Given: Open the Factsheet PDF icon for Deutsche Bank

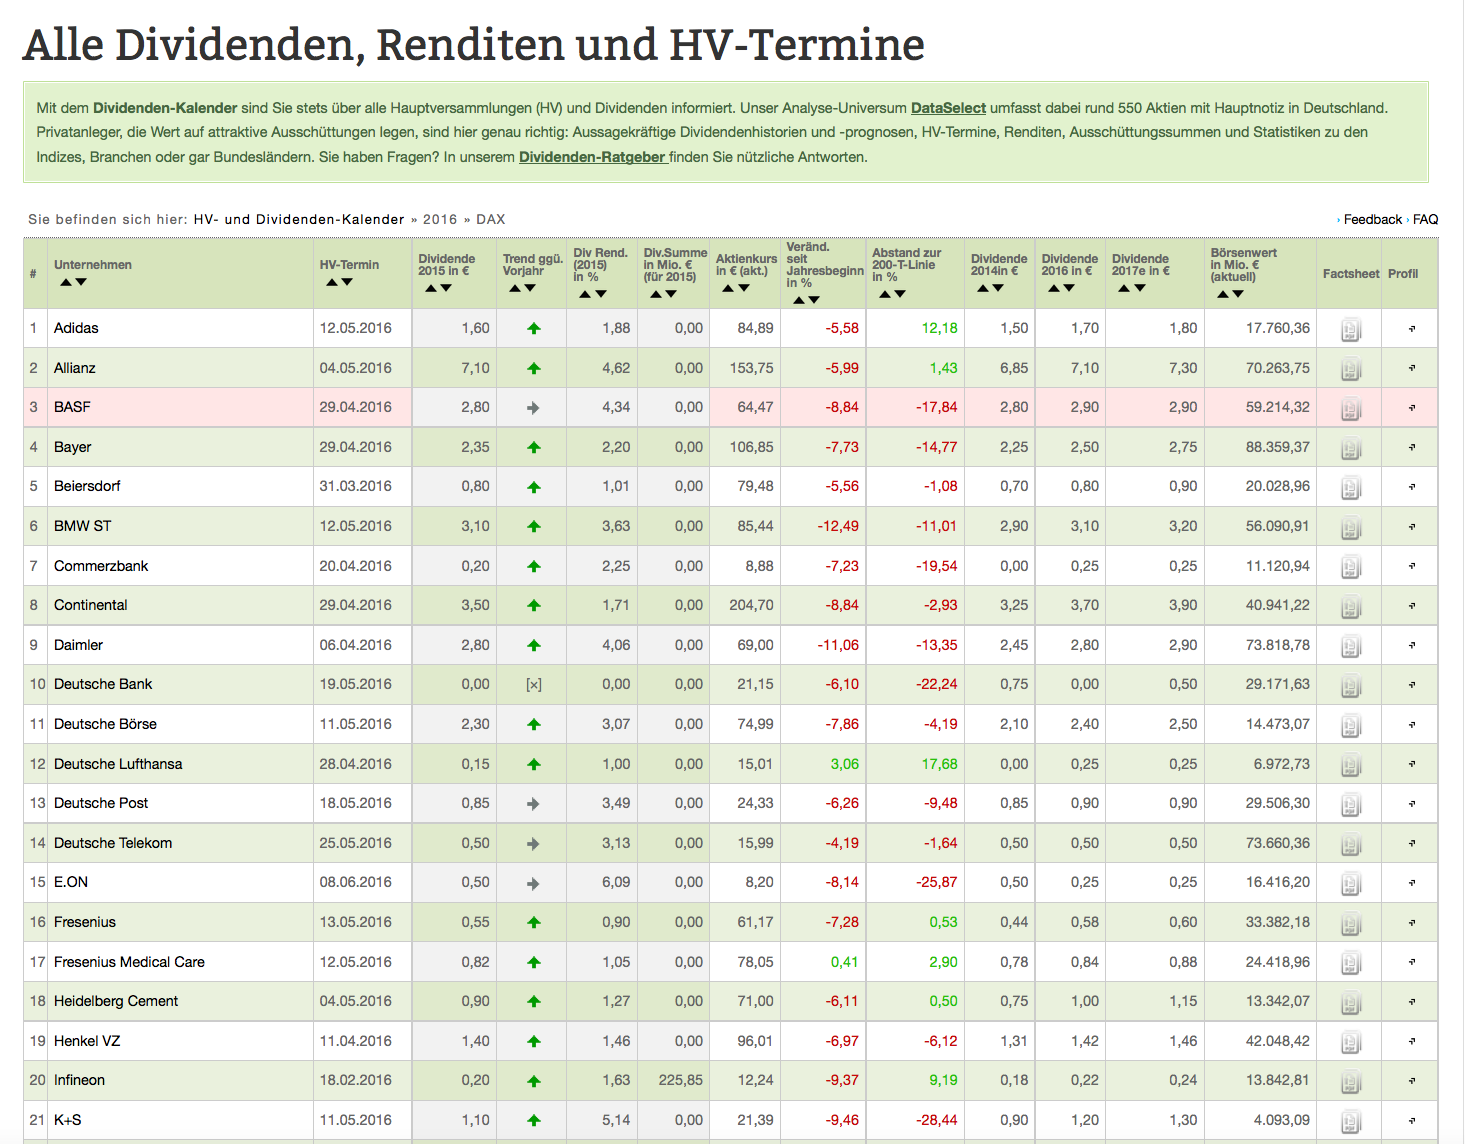Looking at the screenshot, I should [x=1351, y=685].
